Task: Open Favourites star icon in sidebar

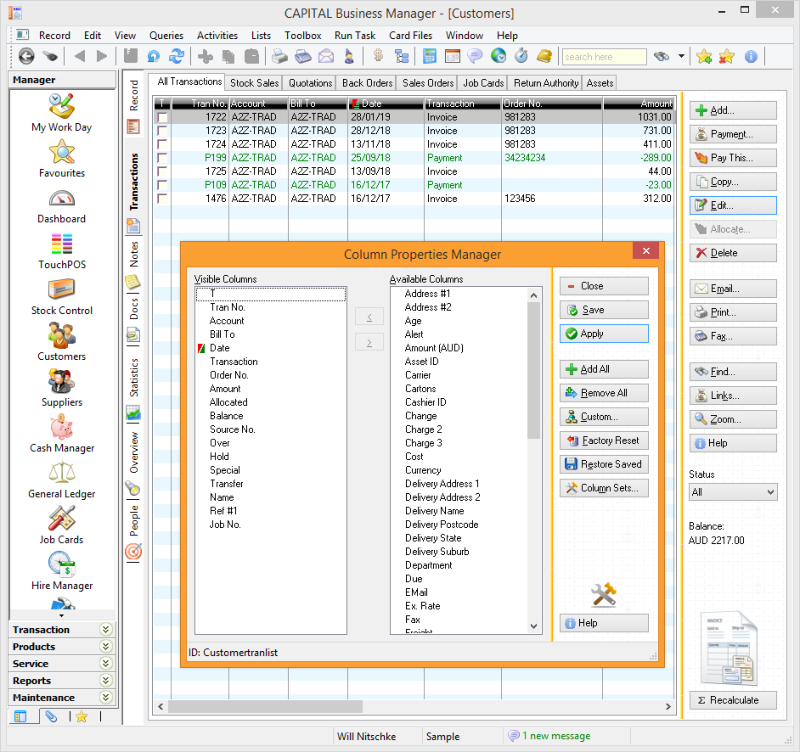Action: (62, 153)
